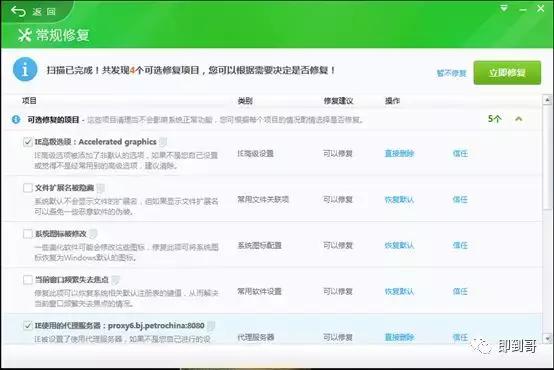Trust the 系统图标被修改 item via 信任

(x=460, y=245)
